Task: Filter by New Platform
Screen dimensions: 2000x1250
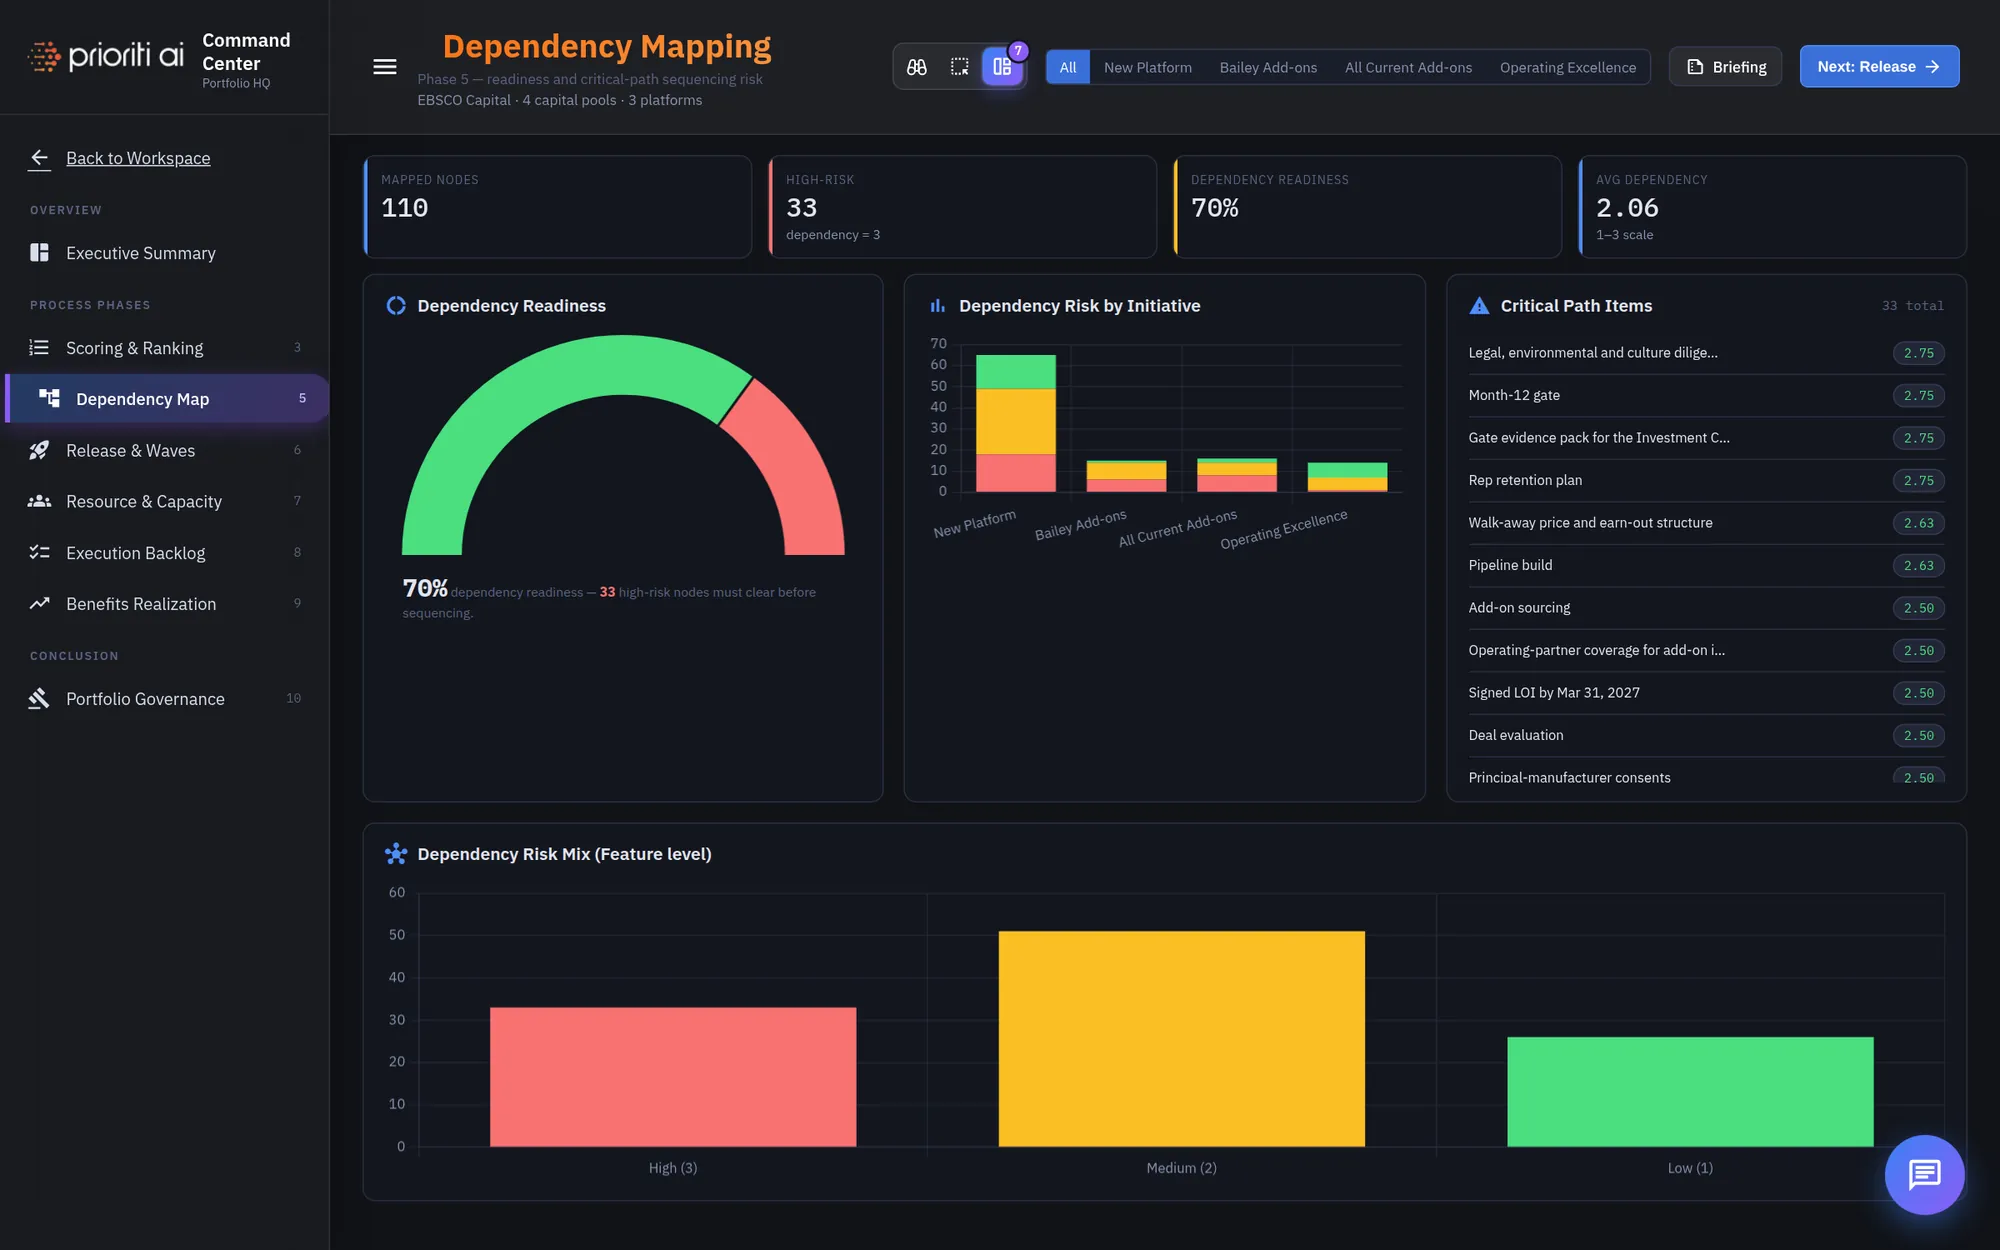Action: pyautogui.click(x=1147, y=67)
